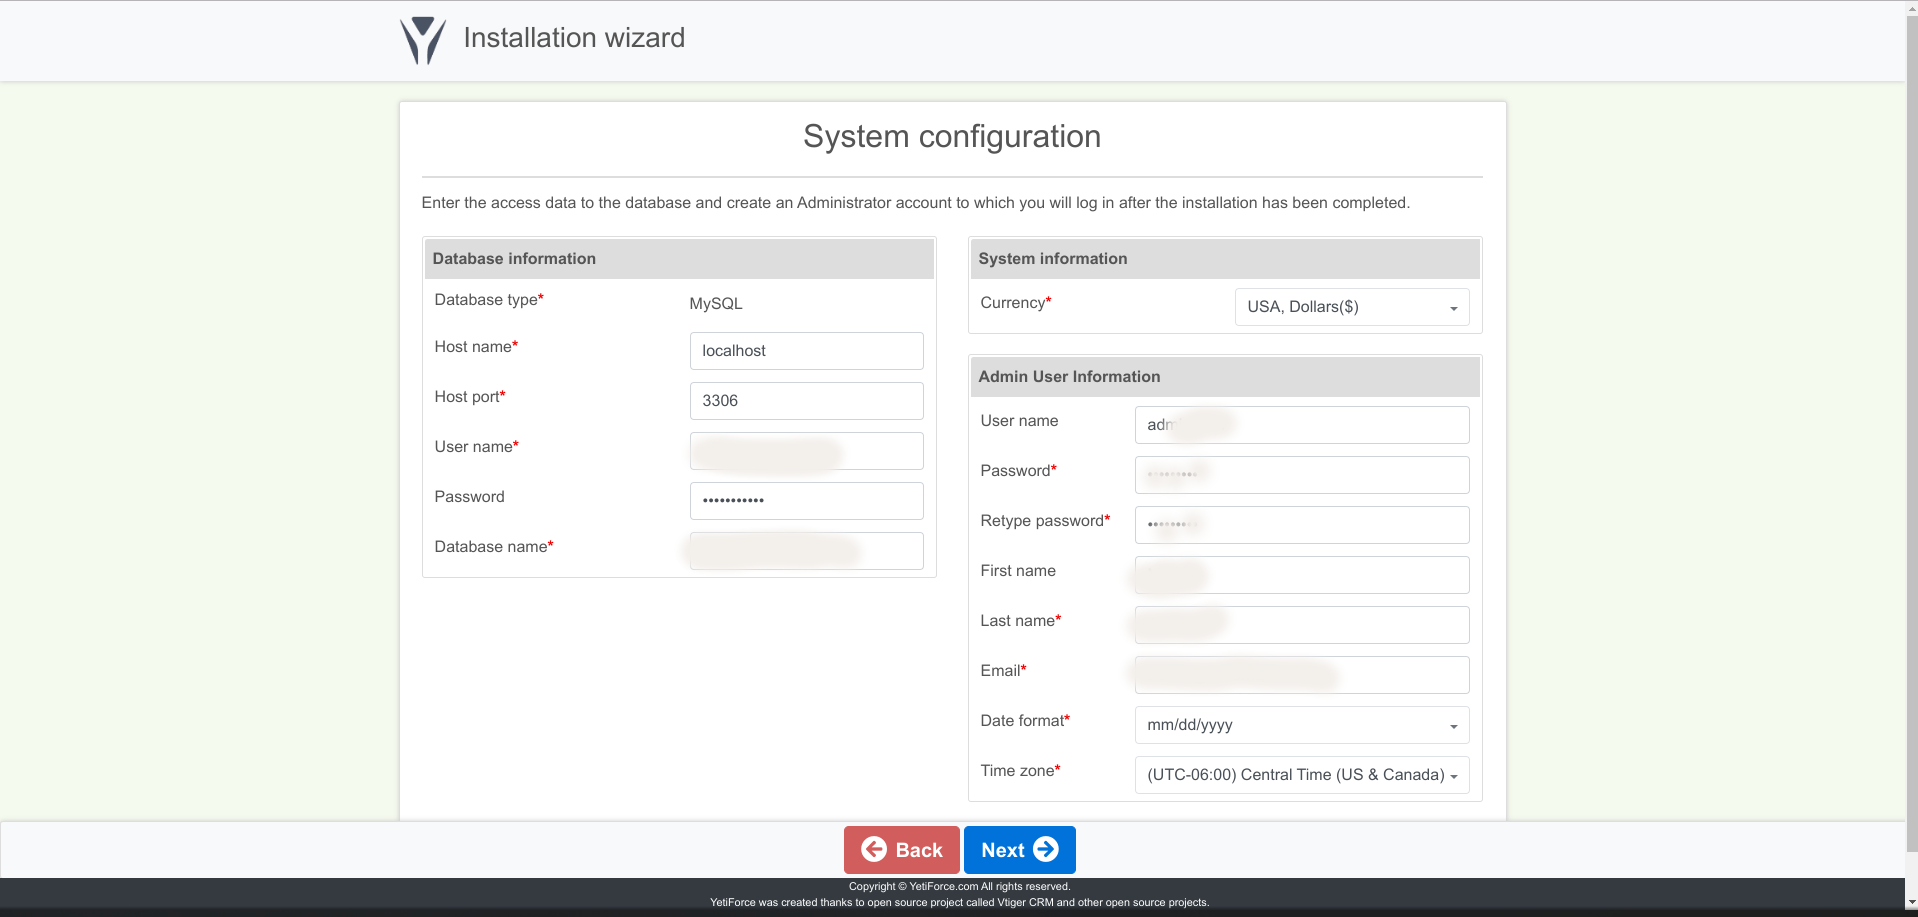The image size is (1918, 917).
Task: Focus the First name field
Action: pyautogui.click(x=1302, y=575)
